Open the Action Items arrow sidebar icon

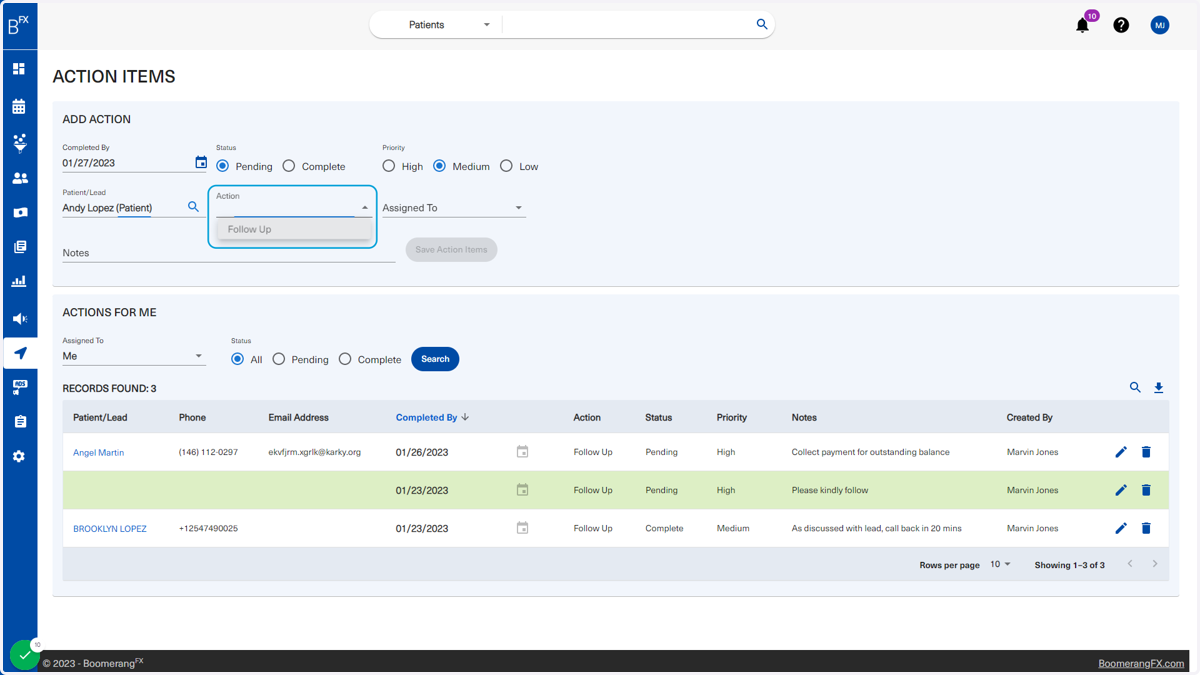click(x=19, y=353)
